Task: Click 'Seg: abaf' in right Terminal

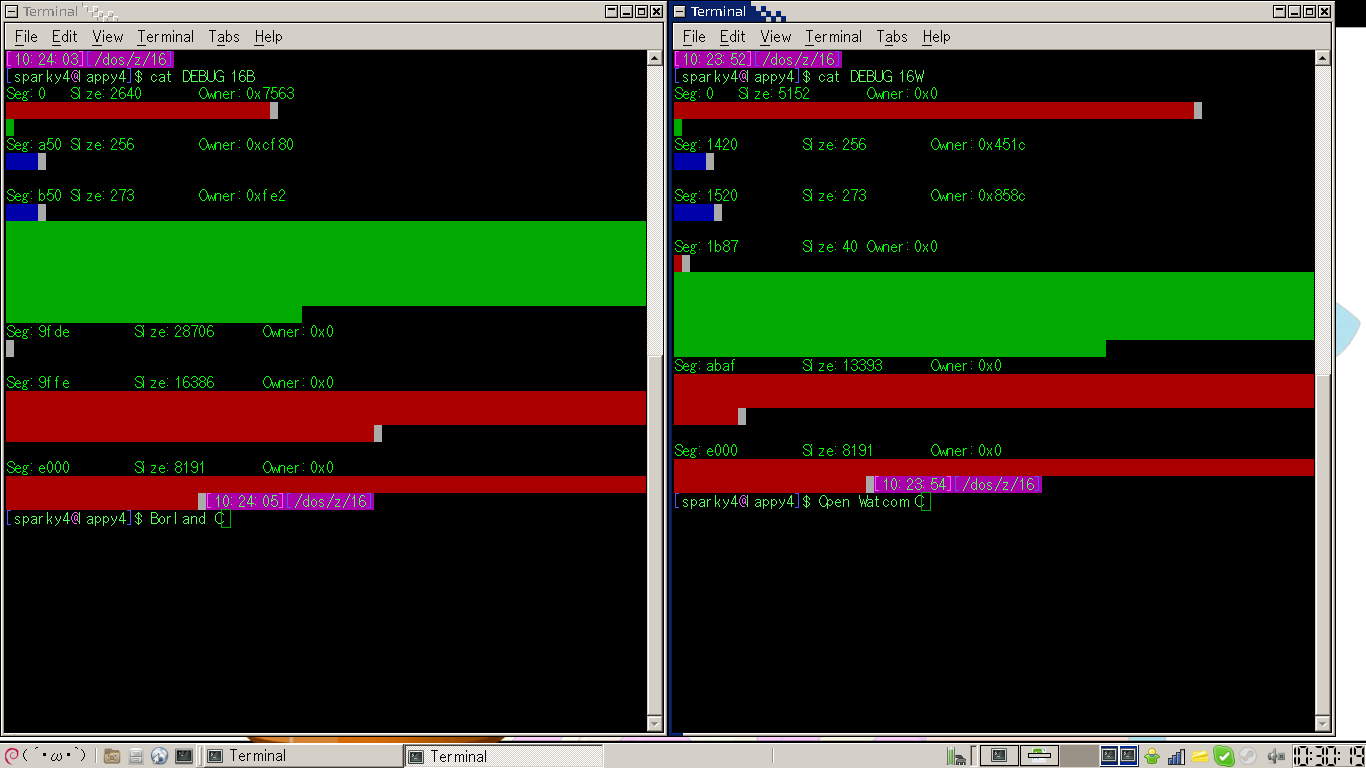Action: [705, 366]
